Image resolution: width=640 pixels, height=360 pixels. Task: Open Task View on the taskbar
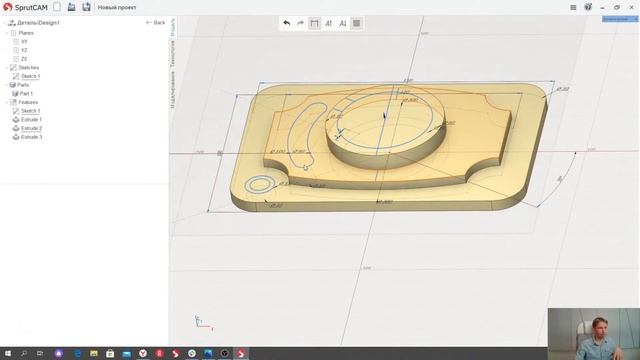(40, 353)
